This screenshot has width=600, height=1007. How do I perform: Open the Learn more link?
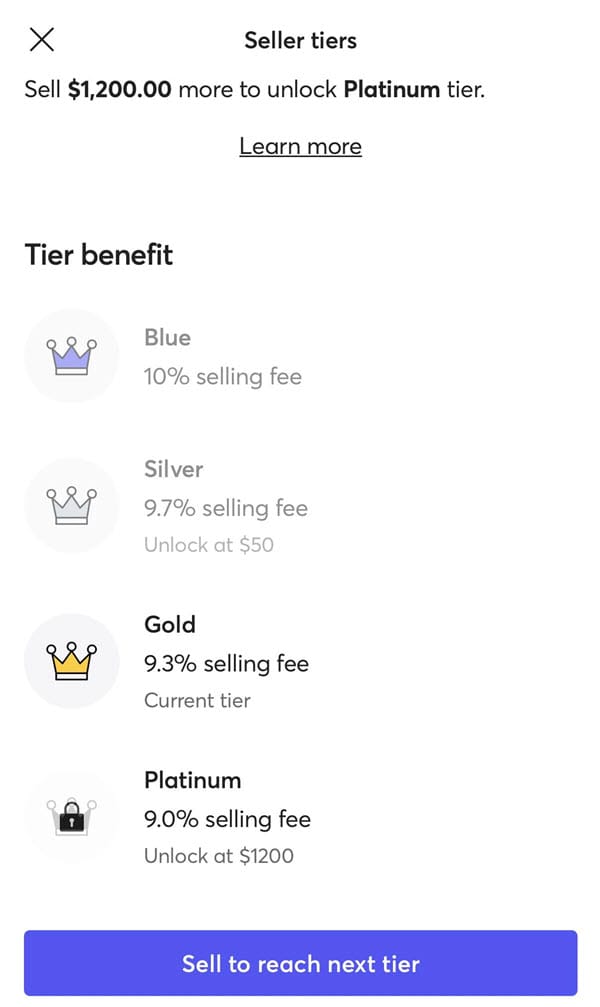click(x=300, y=147)
